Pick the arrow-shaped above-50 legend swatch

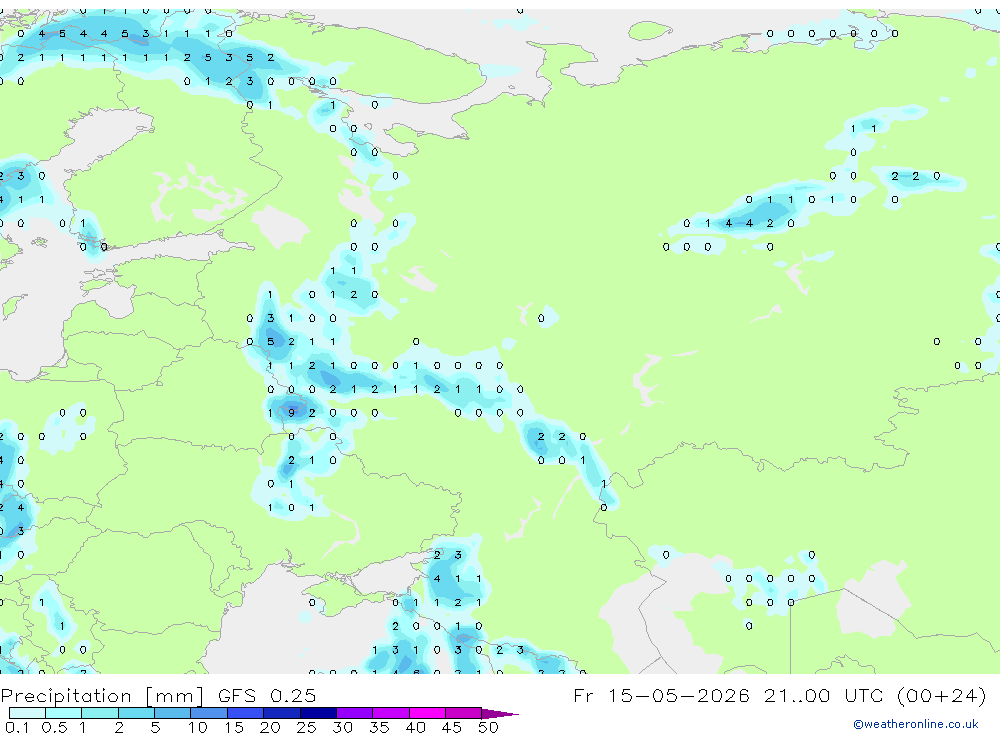pos(499,713)
